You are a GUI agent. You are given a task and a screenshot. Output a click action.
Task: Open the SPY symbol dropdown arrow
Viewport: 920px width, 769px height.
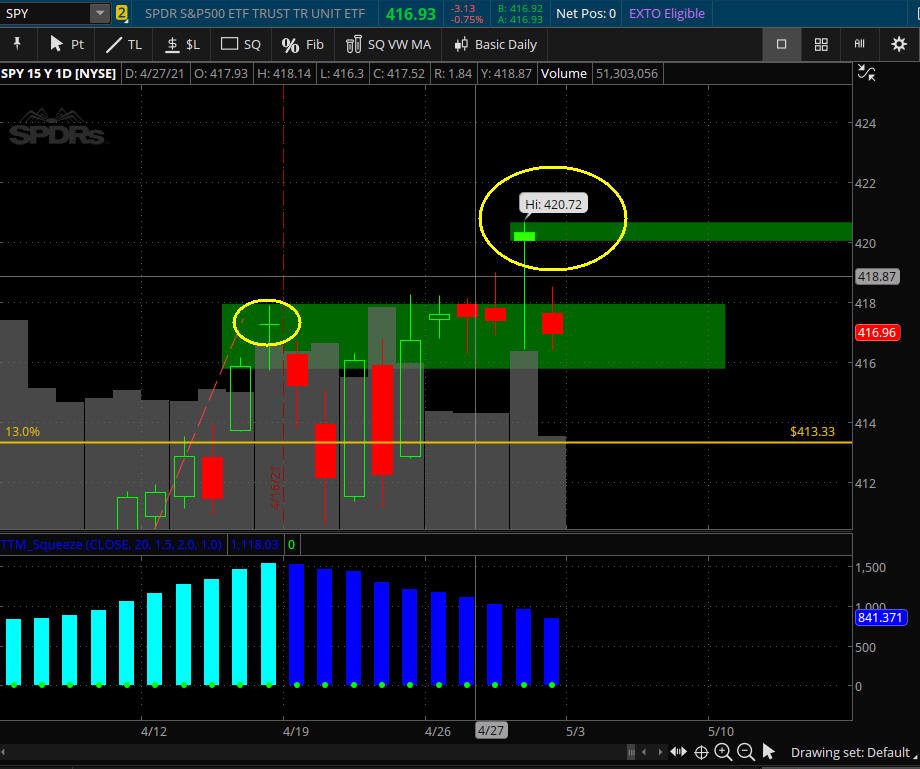pyautogui.click(x=100, y=13)
